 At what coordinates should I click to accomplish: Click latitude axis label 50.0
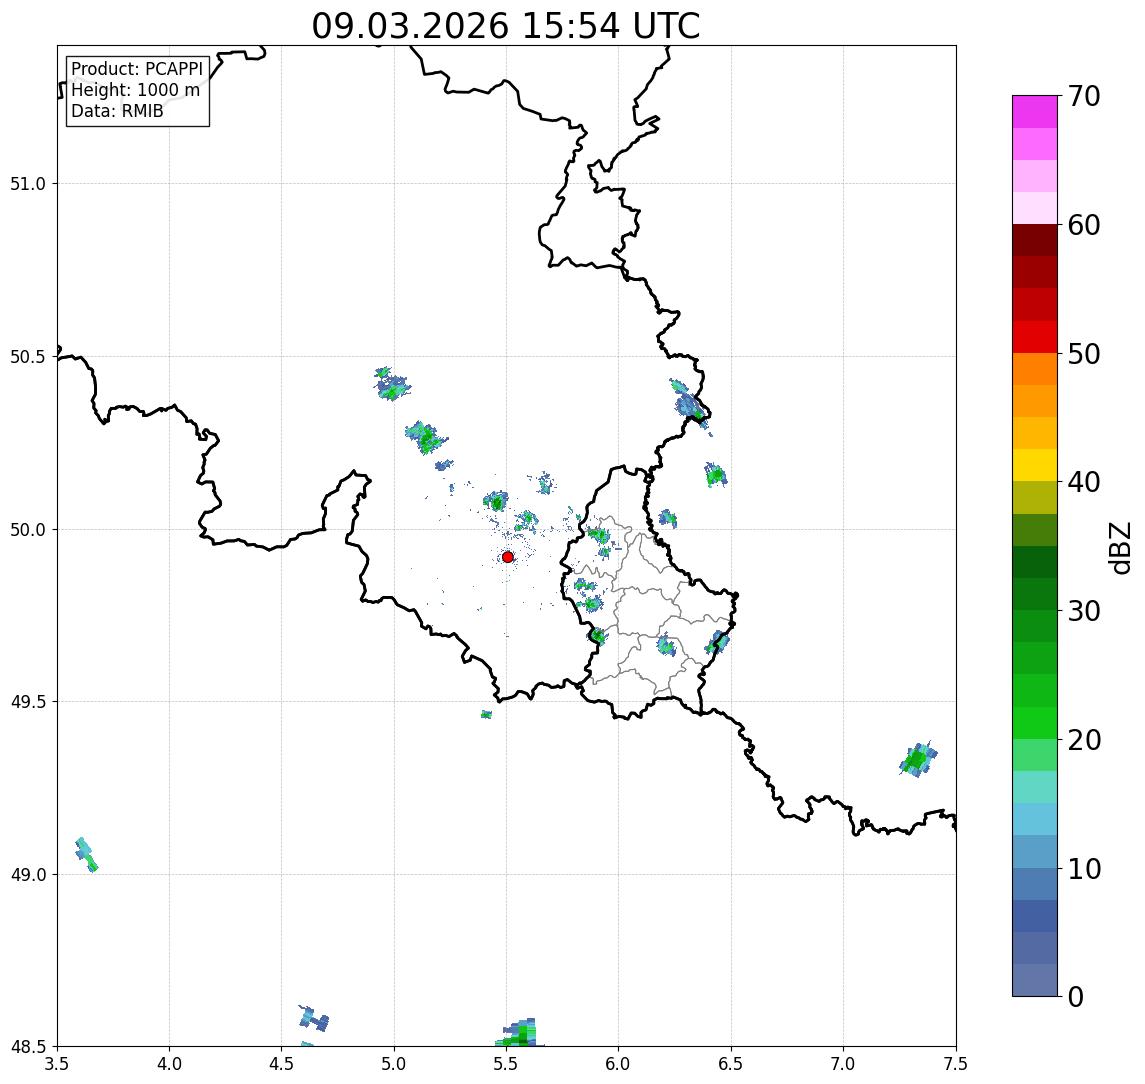[28, 530]
